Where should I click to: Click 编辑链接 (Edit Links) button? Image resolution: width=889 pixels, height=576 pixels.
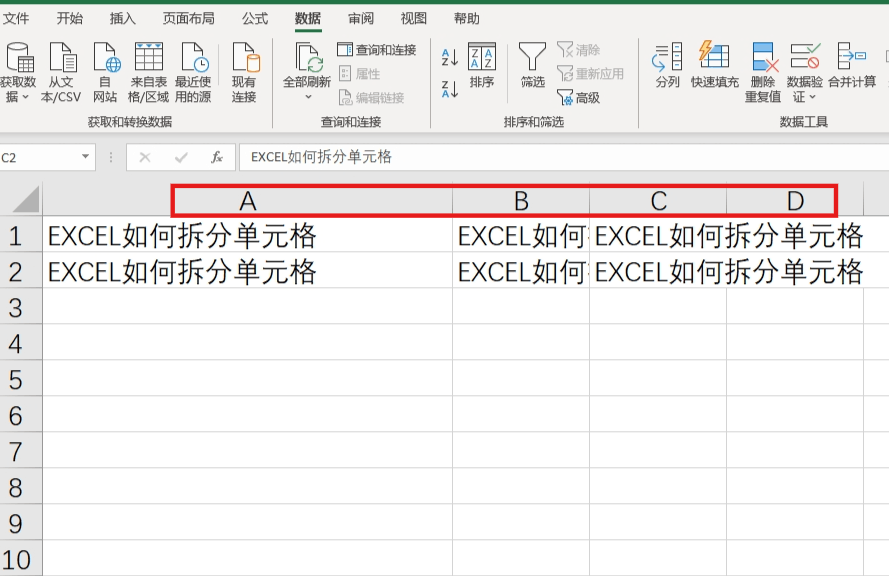click(371, 98)
